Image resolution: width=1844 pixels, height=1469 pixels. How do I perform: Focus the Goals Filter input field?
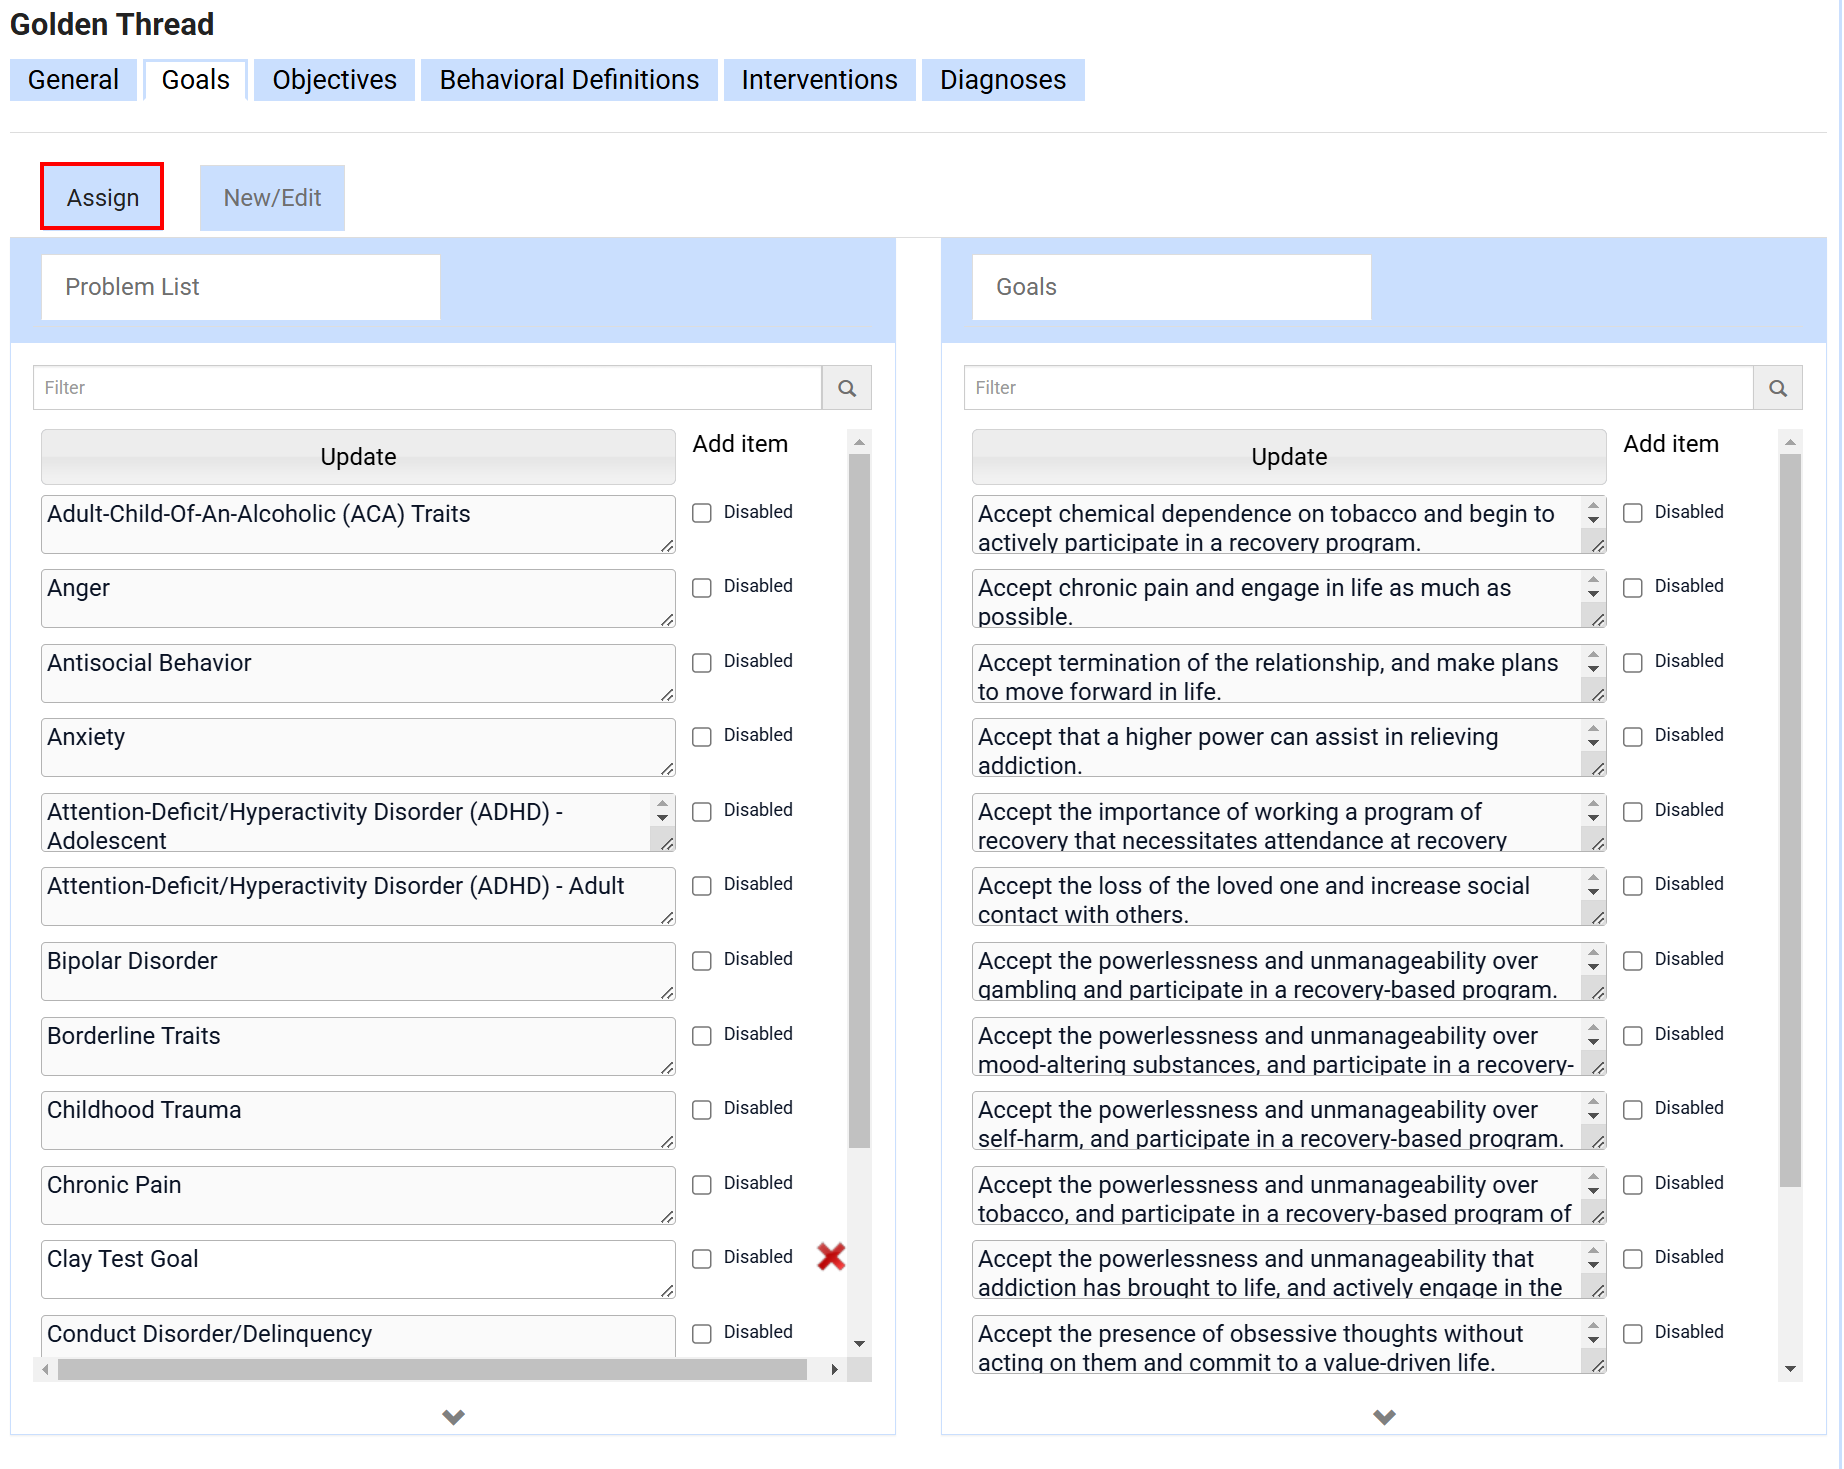(x=1358, y=388)
